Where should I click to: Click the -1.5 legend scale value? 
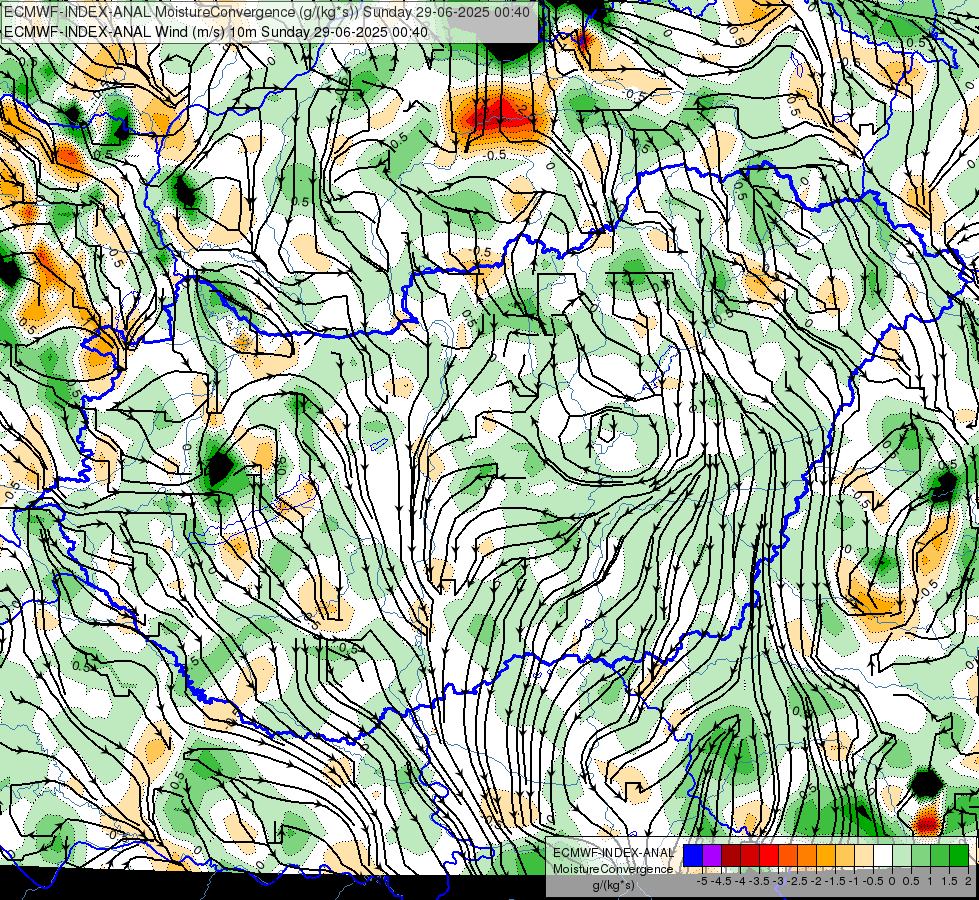[x=835, y=881]
